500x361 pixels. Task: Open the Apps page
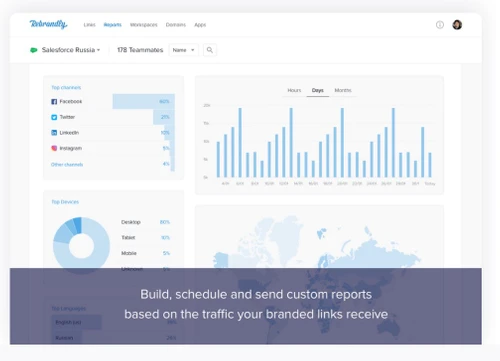coord(200,25)
